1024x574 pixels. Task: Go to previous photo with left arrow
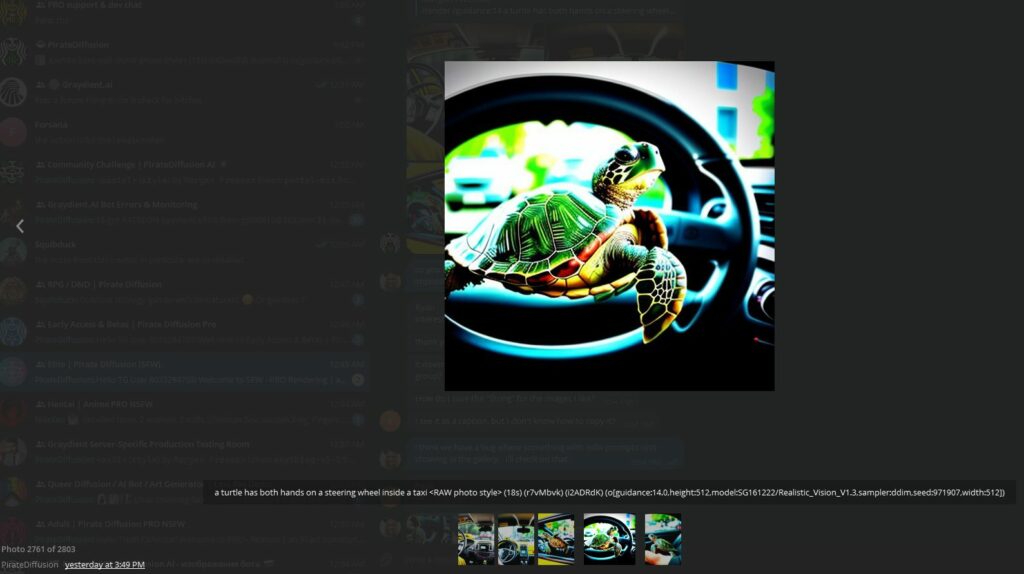click(x=20, y=226)
